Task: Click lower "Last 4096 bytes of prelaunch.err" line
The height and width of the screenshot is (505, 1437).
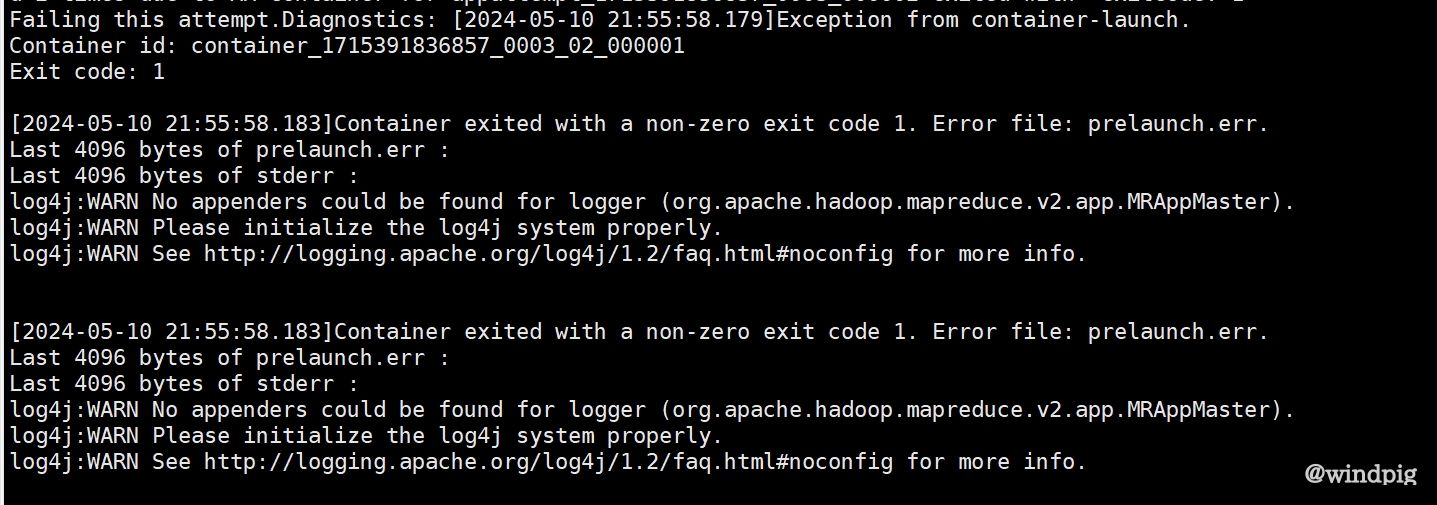Action: (x=229, y=358)
